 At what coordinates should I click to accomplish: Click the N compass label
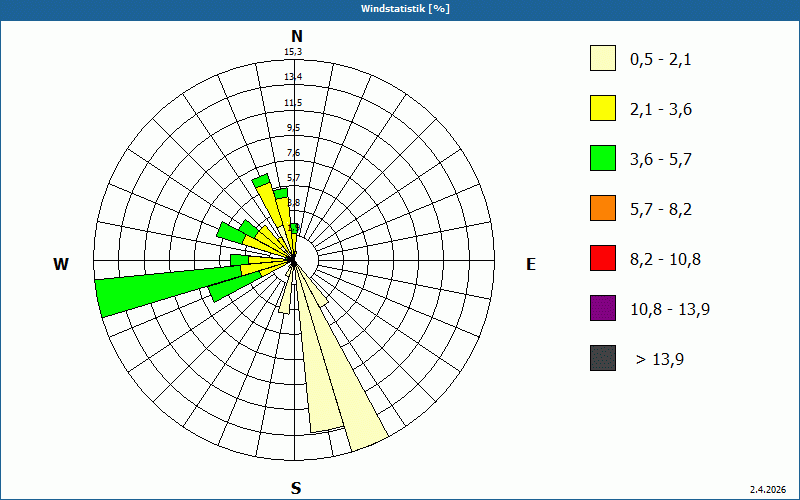(x=296, y=36)
